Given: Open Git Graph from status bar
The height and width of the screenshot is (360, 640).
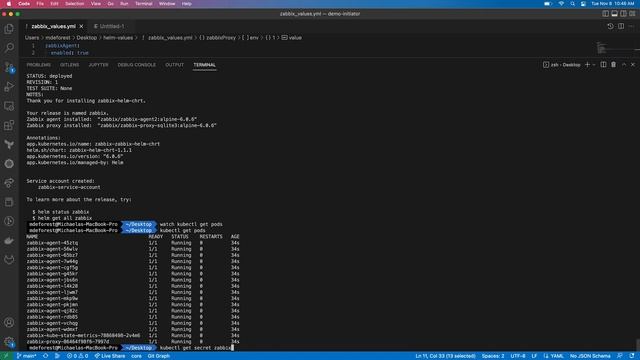Looking at the screenshot, I should pyautogui.click(x=158, y=356).
